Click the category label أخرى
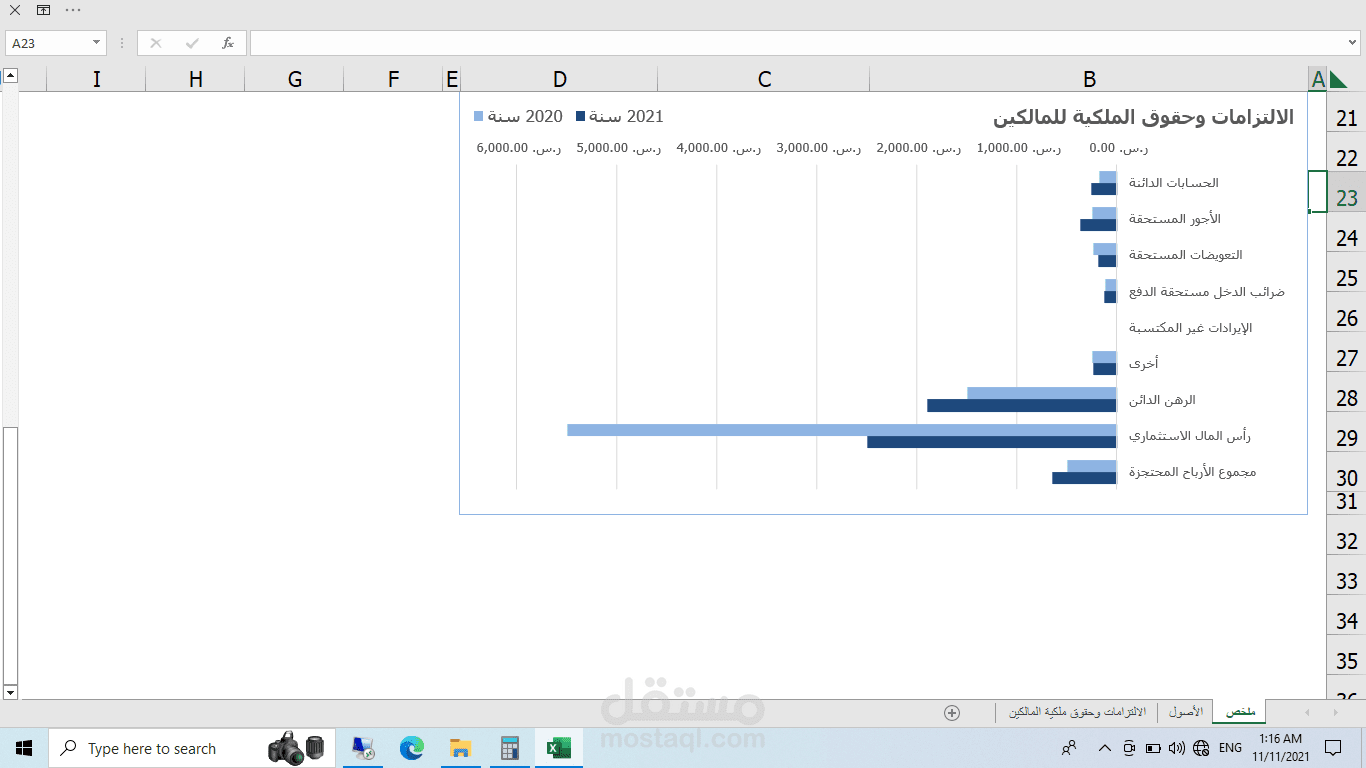Image resolution: width=1366 pixels, height=768 pixels. (1143, 364)
